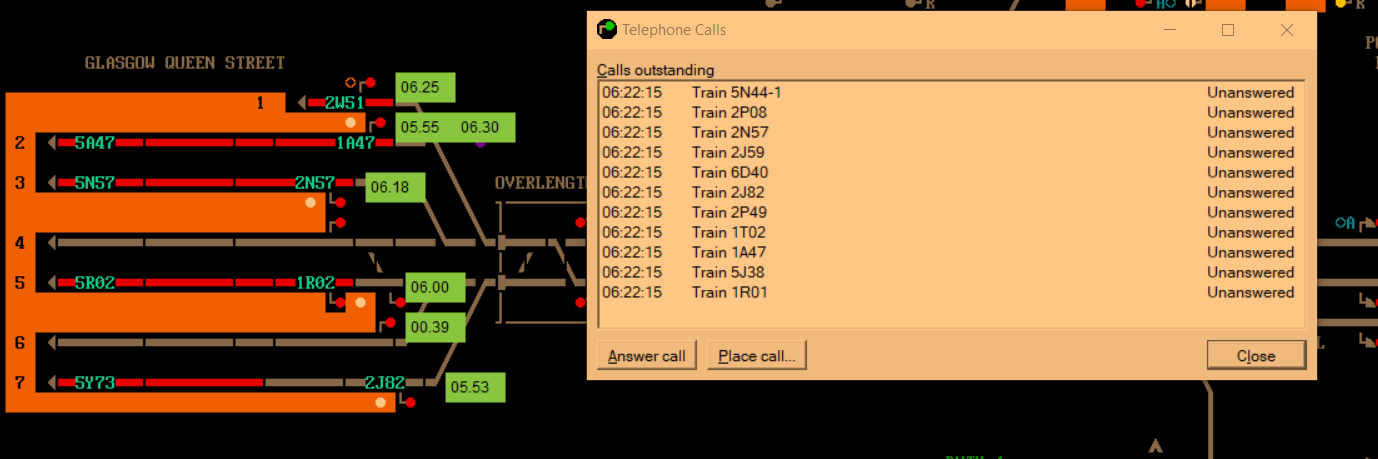Select the call from Train 1R01
1378x459 pixels.
[x=950, y=293]
